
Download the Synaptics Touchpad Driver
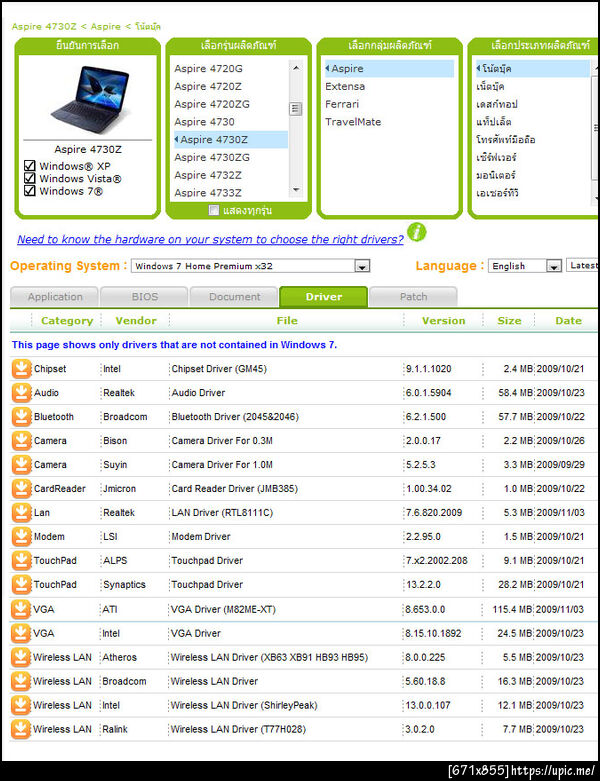coord(21,584)
